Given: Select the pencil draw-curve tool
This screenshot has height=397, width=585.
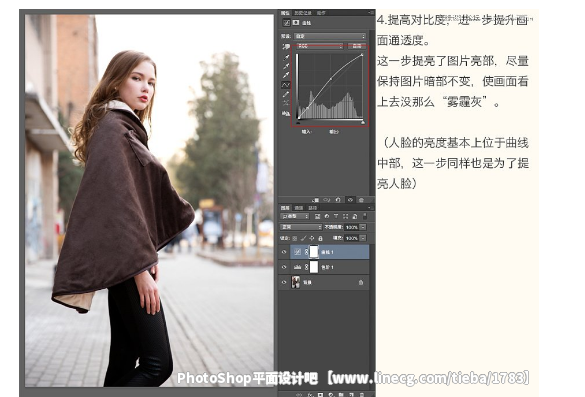Looking at the screenshot, I should point(286,94).
